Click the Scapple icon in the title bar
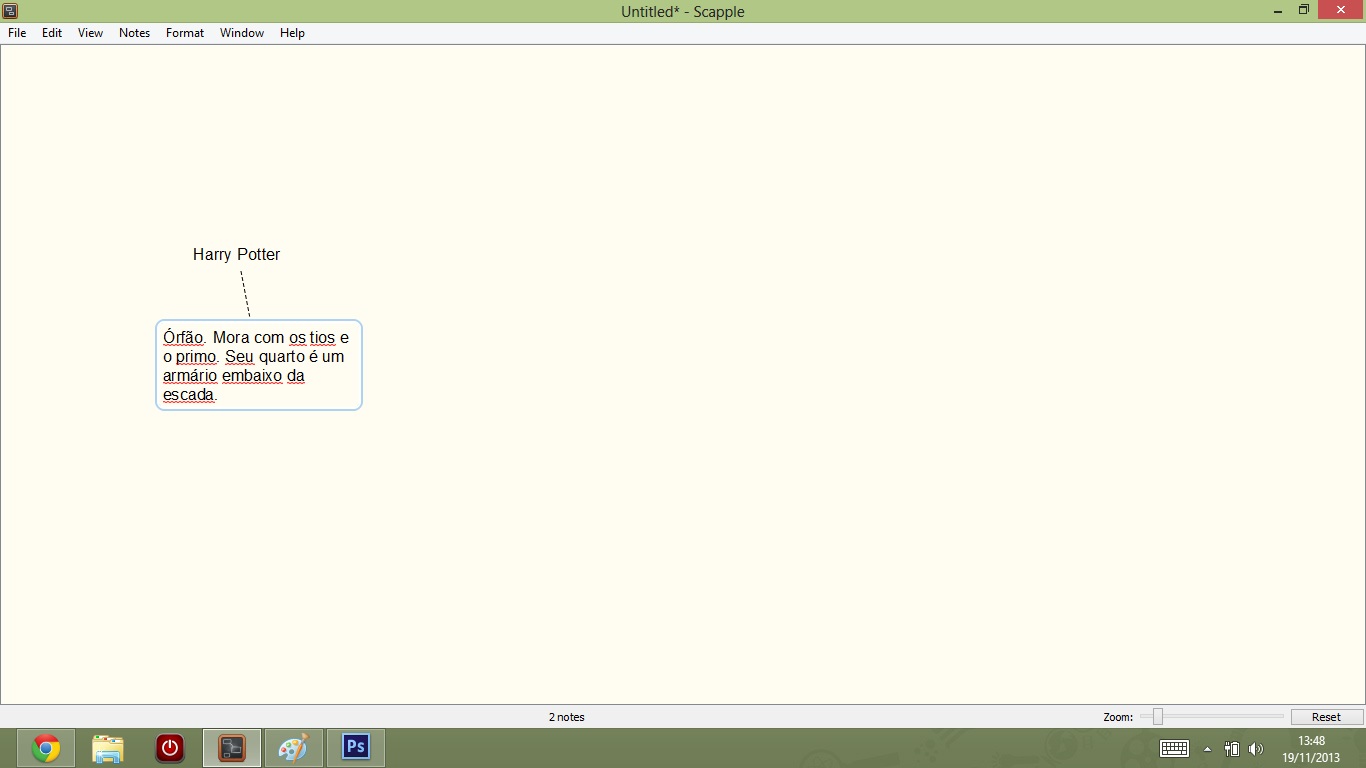 pos(11,11)
